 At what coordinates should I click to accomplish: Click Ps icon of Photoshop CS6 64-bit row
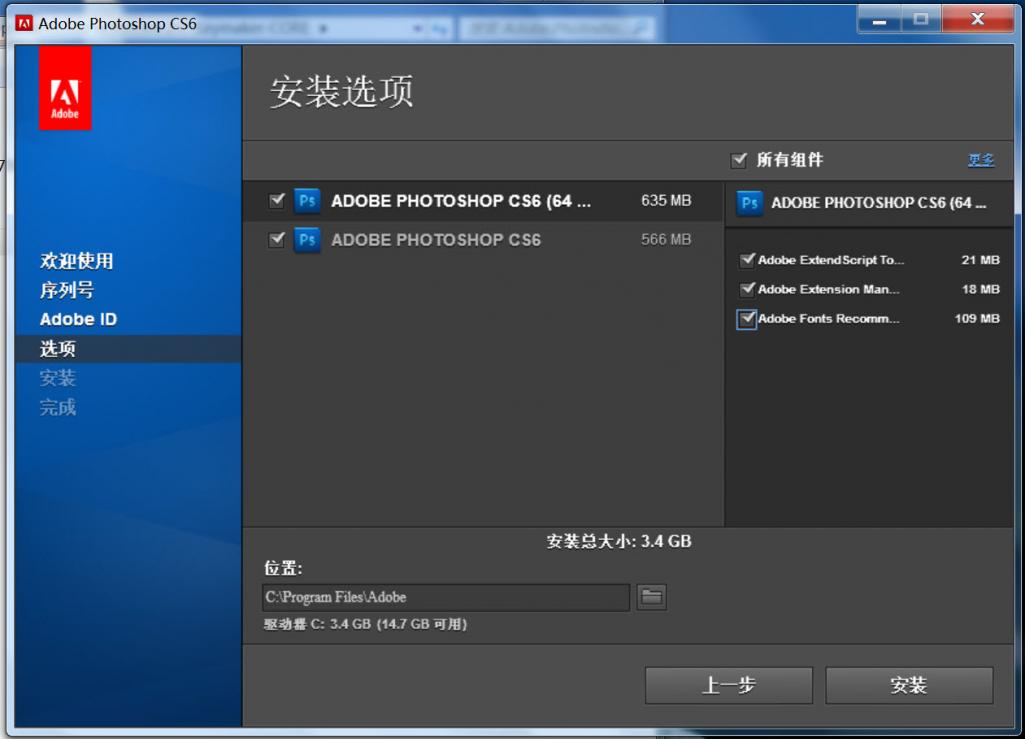coord(307,201)
